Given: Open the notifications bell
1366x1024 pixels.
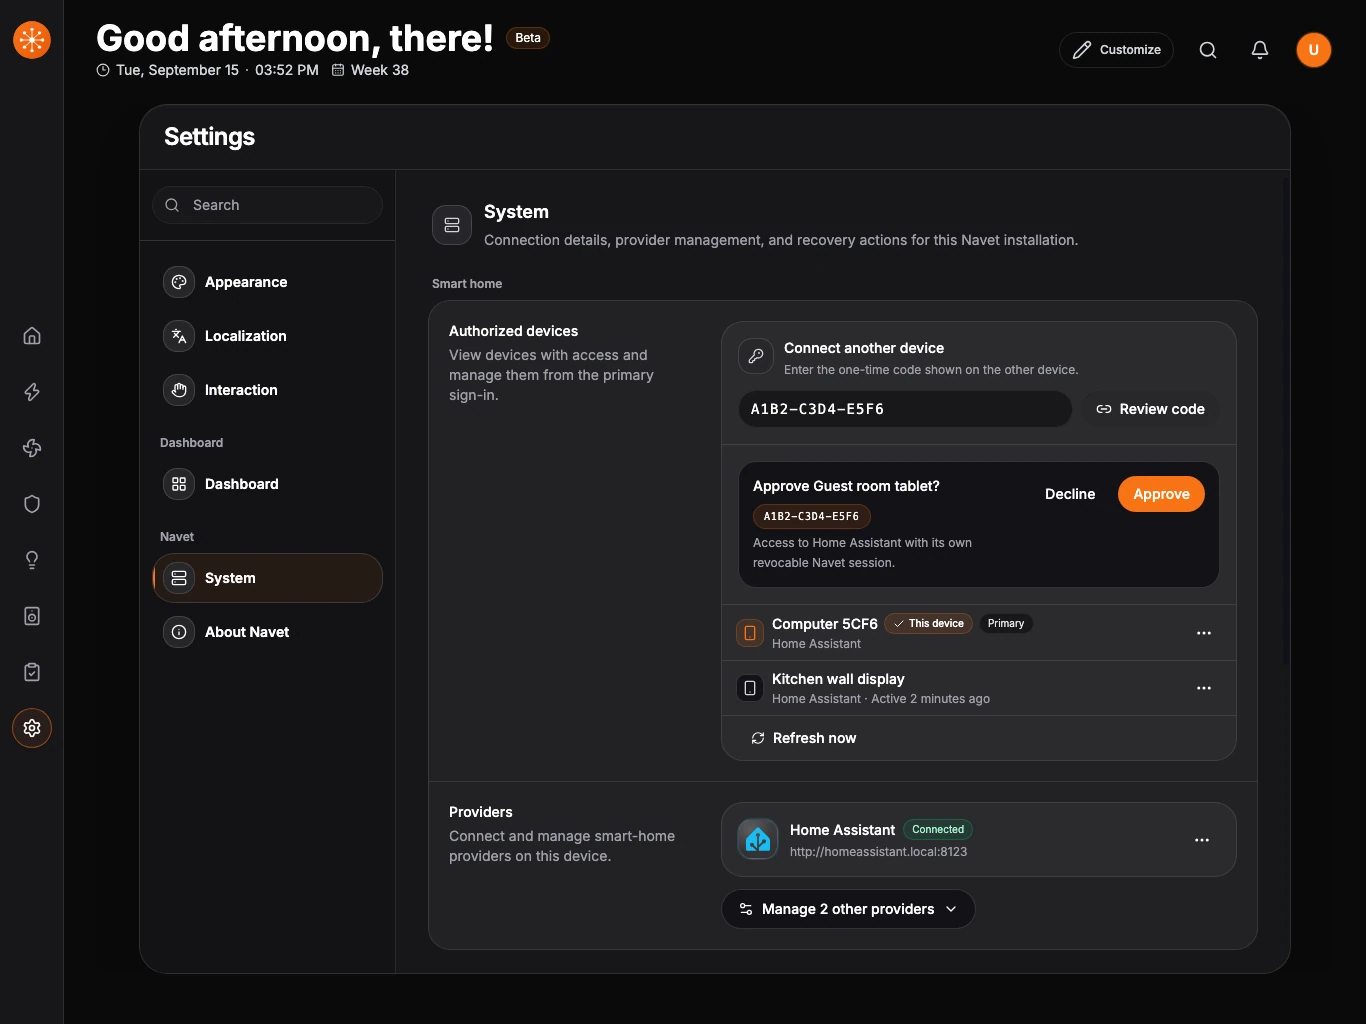Looking at the screenshot, I should pos(1260,50).
